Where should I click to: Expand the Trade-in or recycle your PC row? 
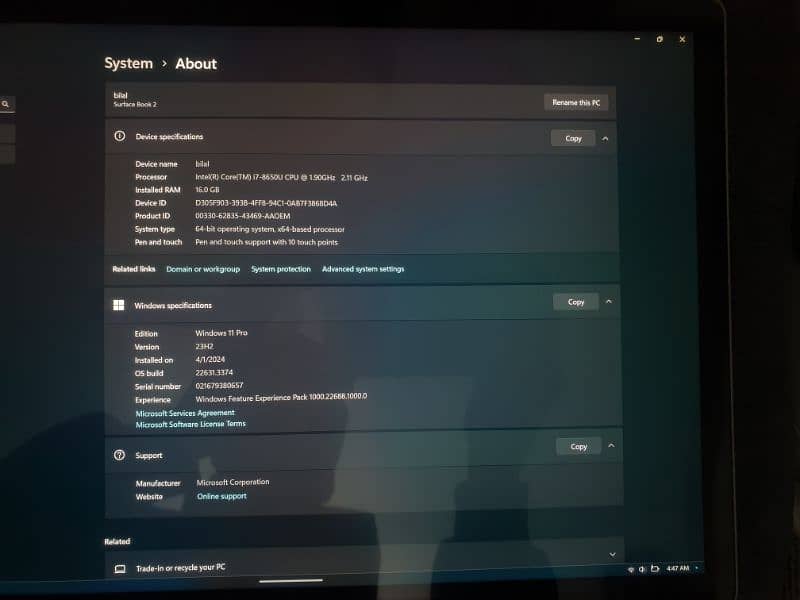tap(612, 553)
